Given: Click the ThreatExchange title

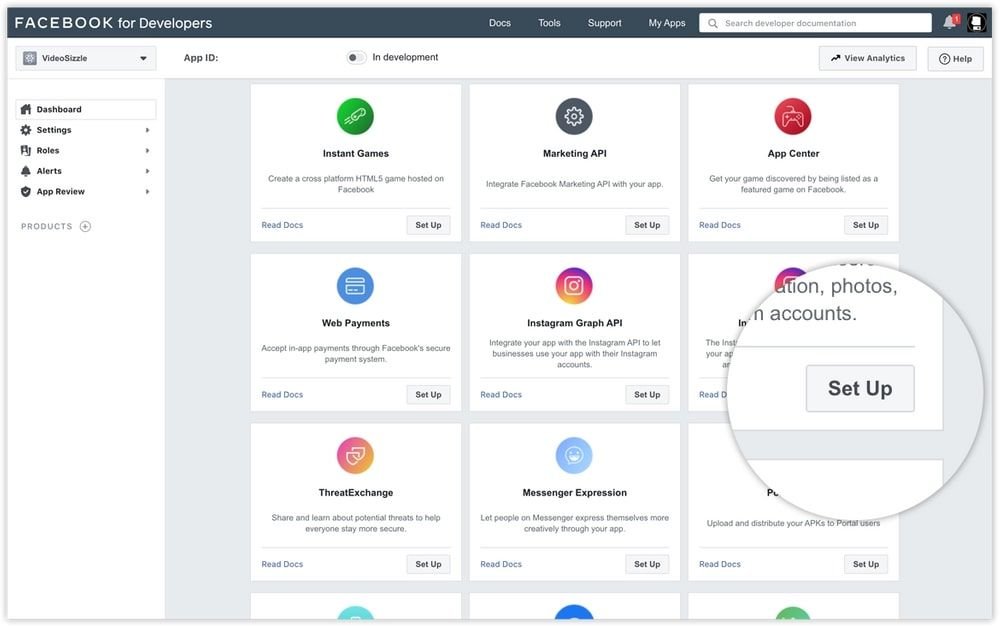Looking at the screenshot, I should tap(355, 493).
